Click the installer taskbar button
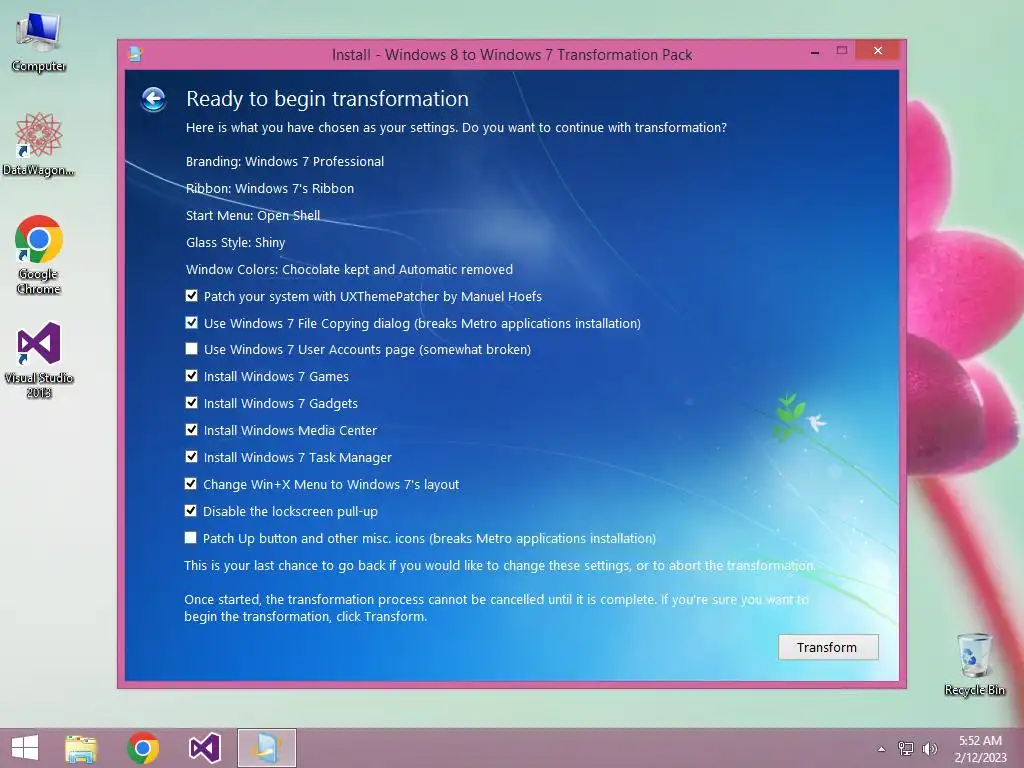 point(266,748)
